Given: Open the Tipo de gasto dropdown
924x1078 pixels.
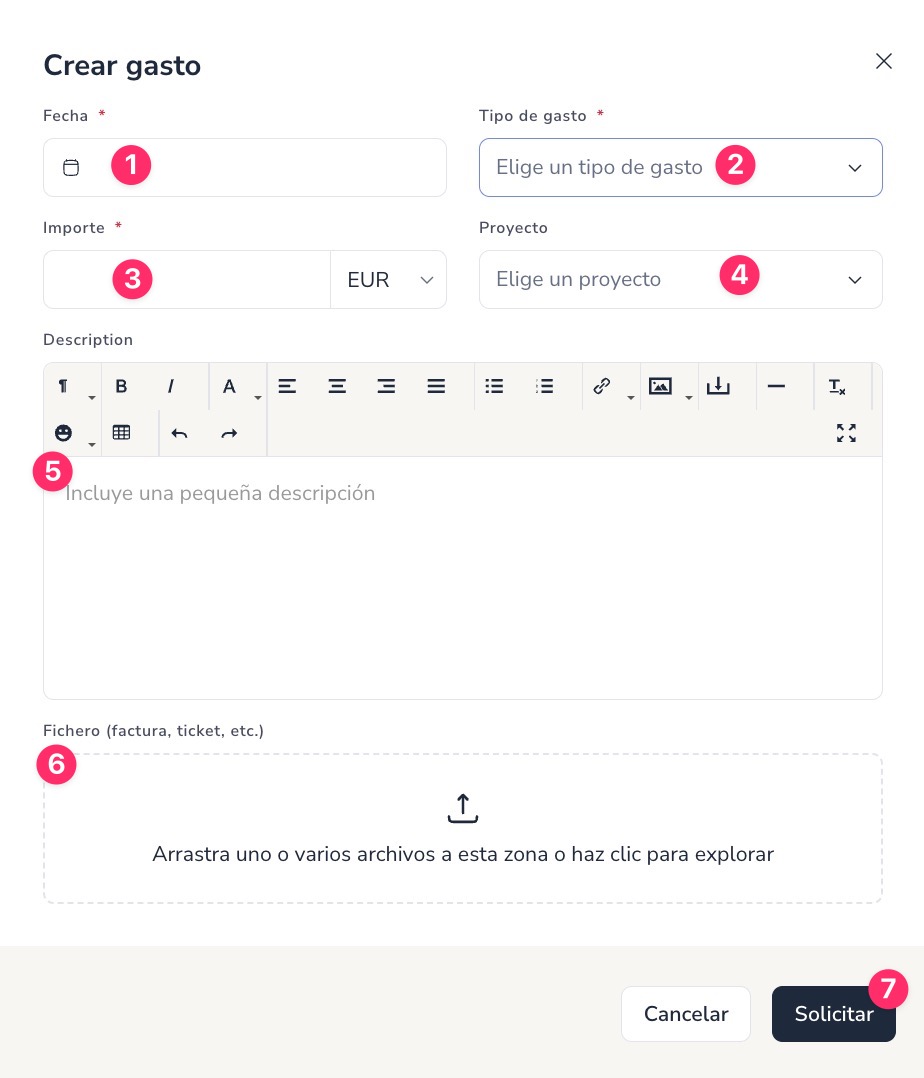Looking at the screenshot, I should pyautogui.click(x=681, y=168).
